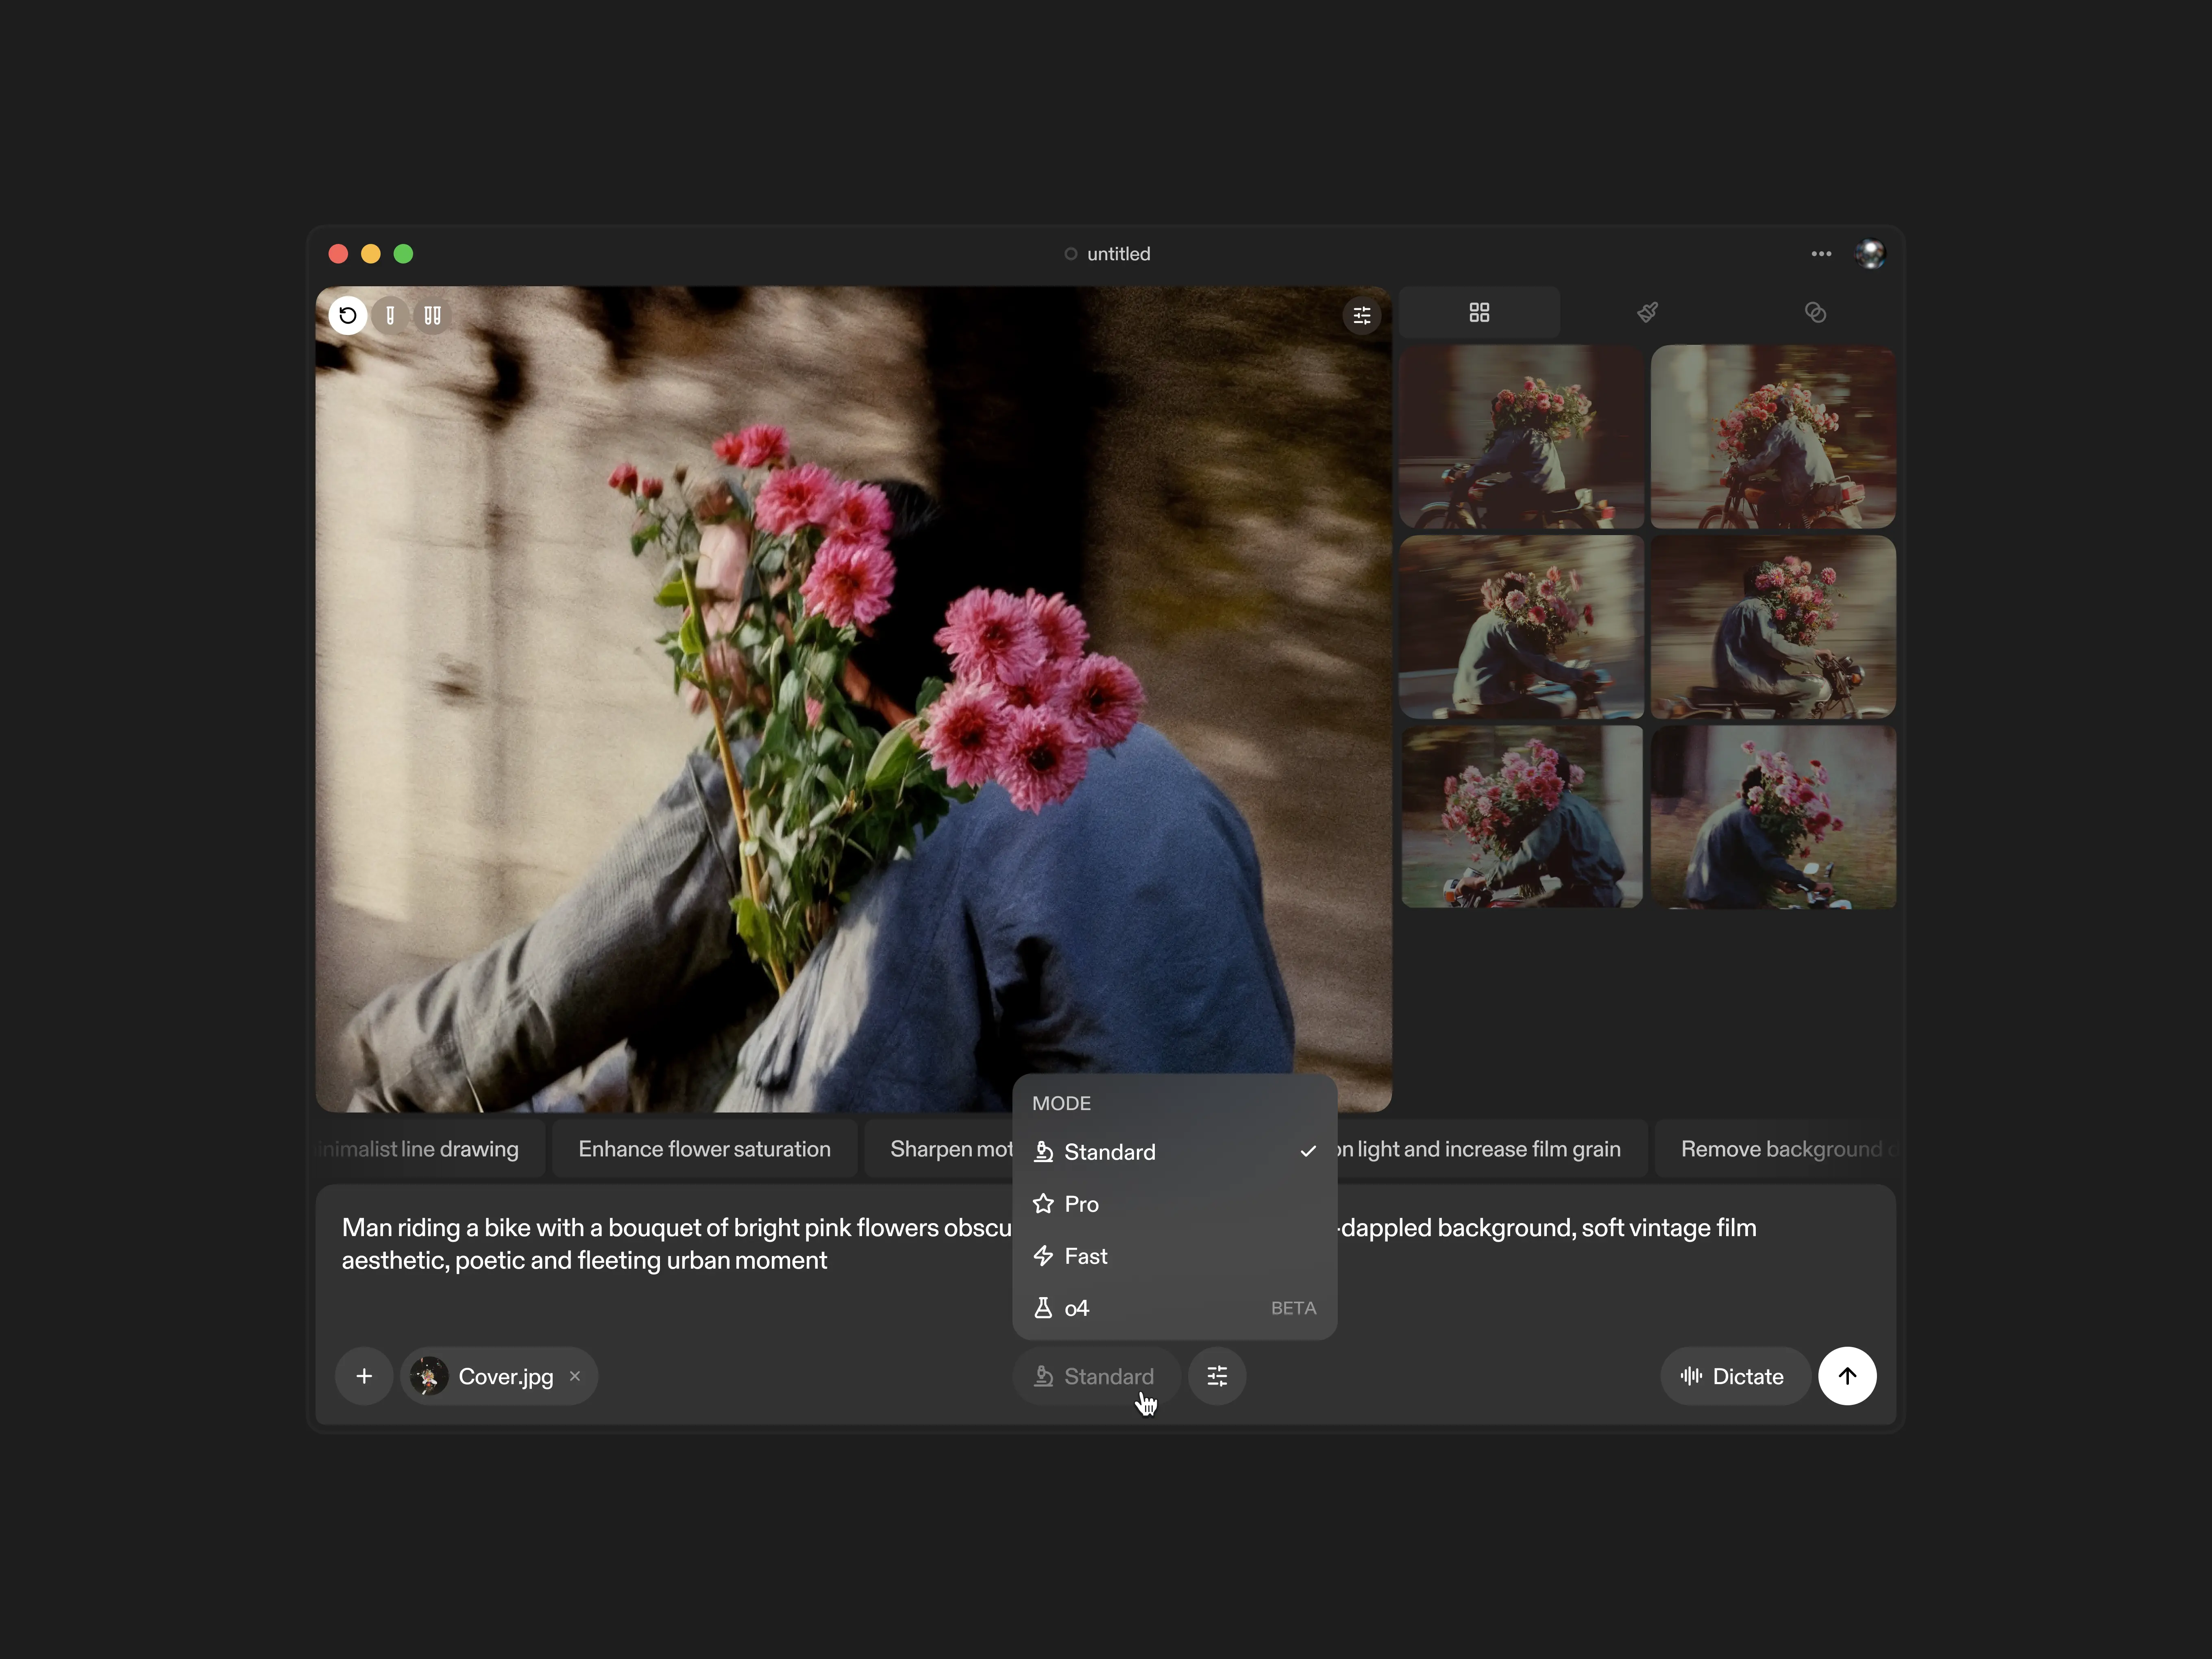
Task: Click the plus add attachment button
Action: click(x=364, y=1376)
